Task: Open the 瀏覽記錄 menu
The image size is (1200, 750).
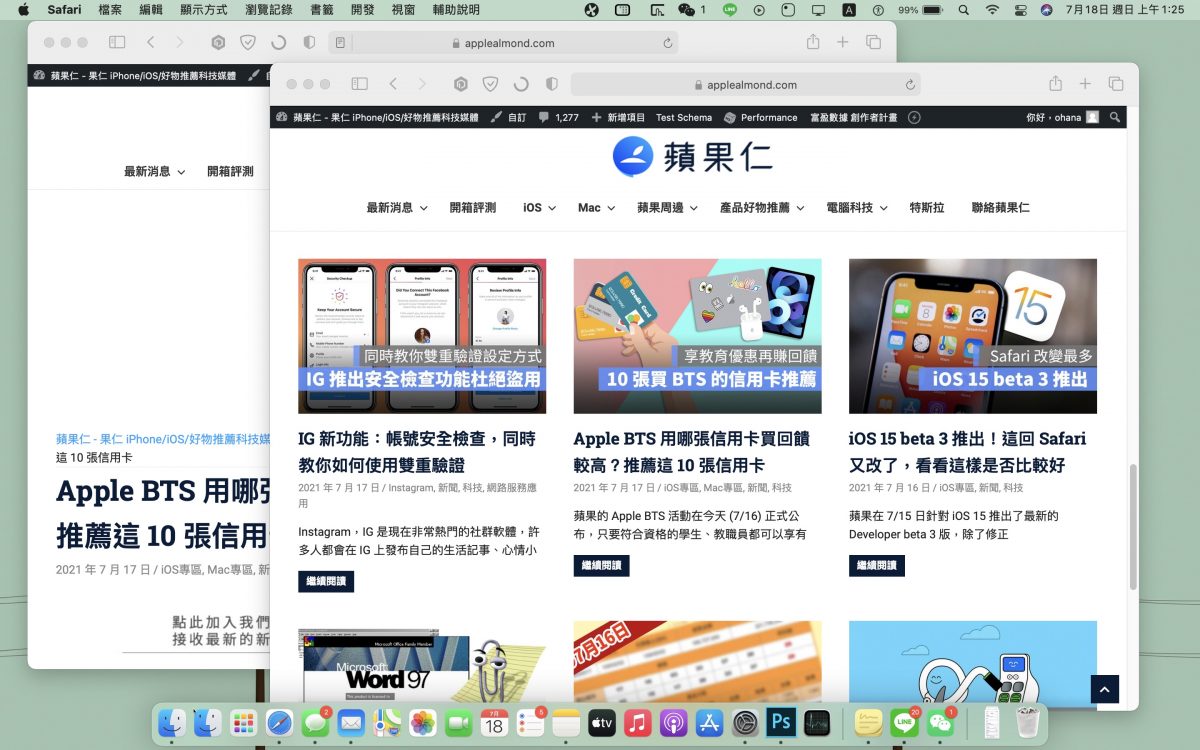Action: click(x=269, y=10)
